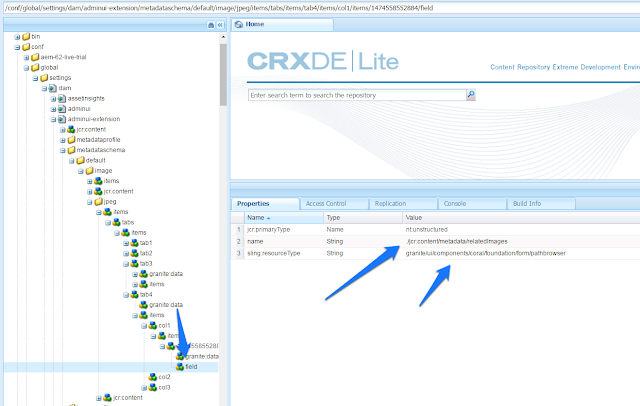640x406 pixels.
Task: Click the tab2 node icon
Action: pos(134,253)
